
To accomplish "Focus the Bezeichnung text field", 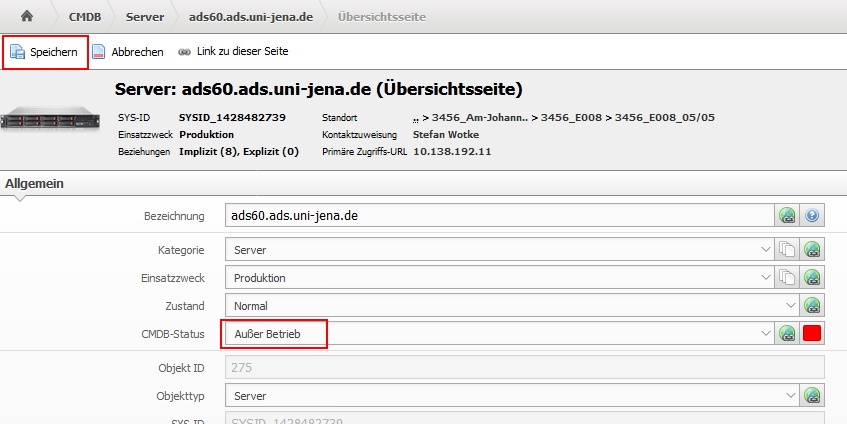I will (x=500, y=216).
